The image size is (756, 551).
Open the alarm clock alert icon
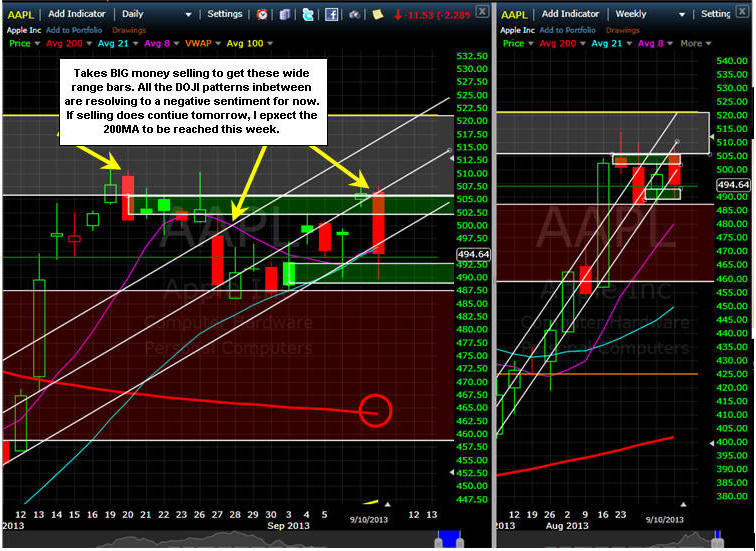[x=262, y=14]
